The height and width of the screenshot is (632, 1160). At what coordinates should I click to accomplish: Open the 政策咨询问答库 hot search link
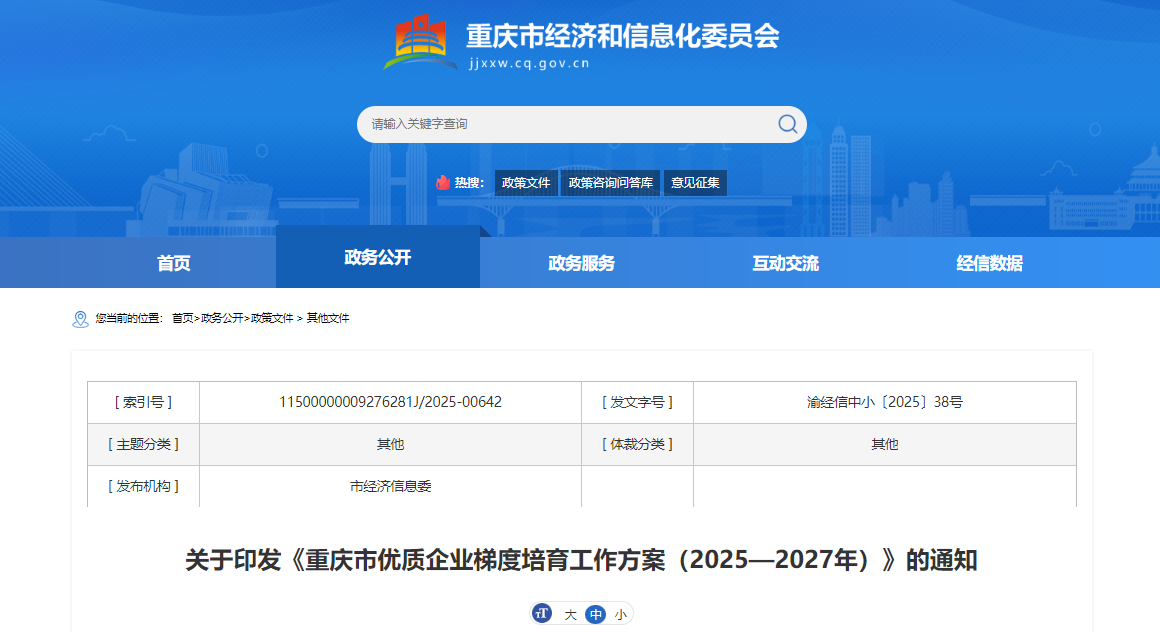[x=610, y=183]
